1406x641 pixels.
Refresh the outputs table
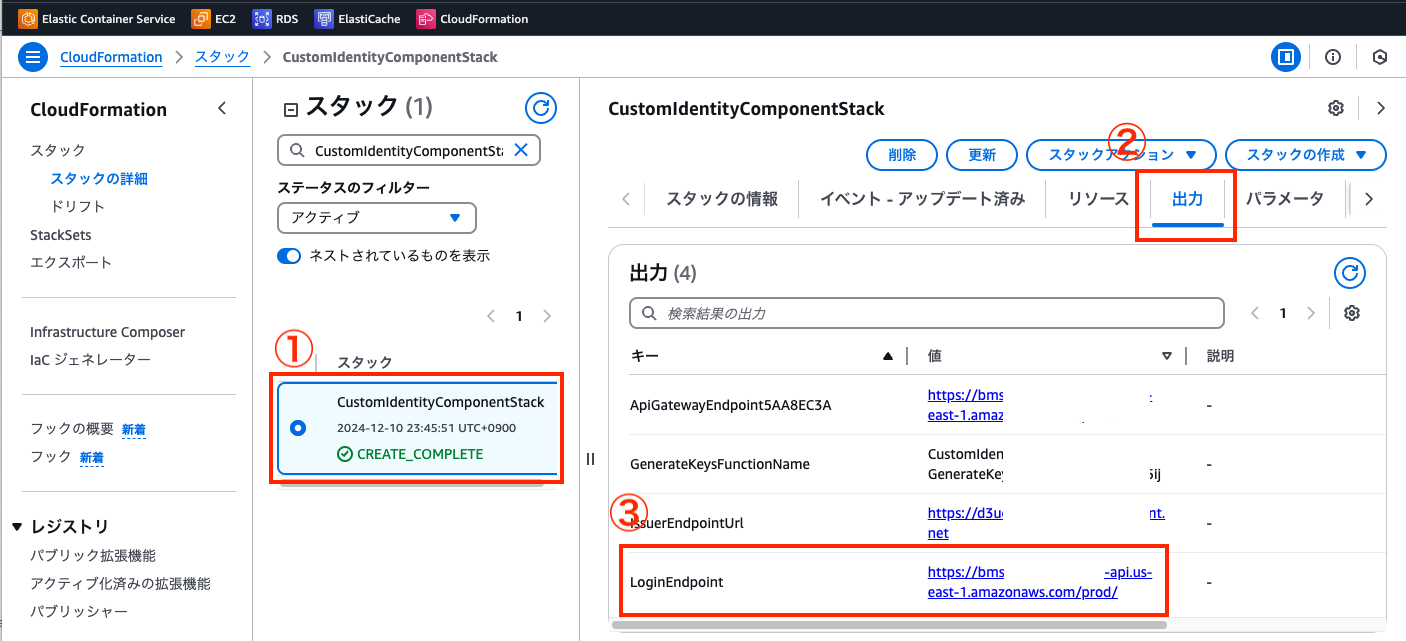click(x=1350, y=273)
